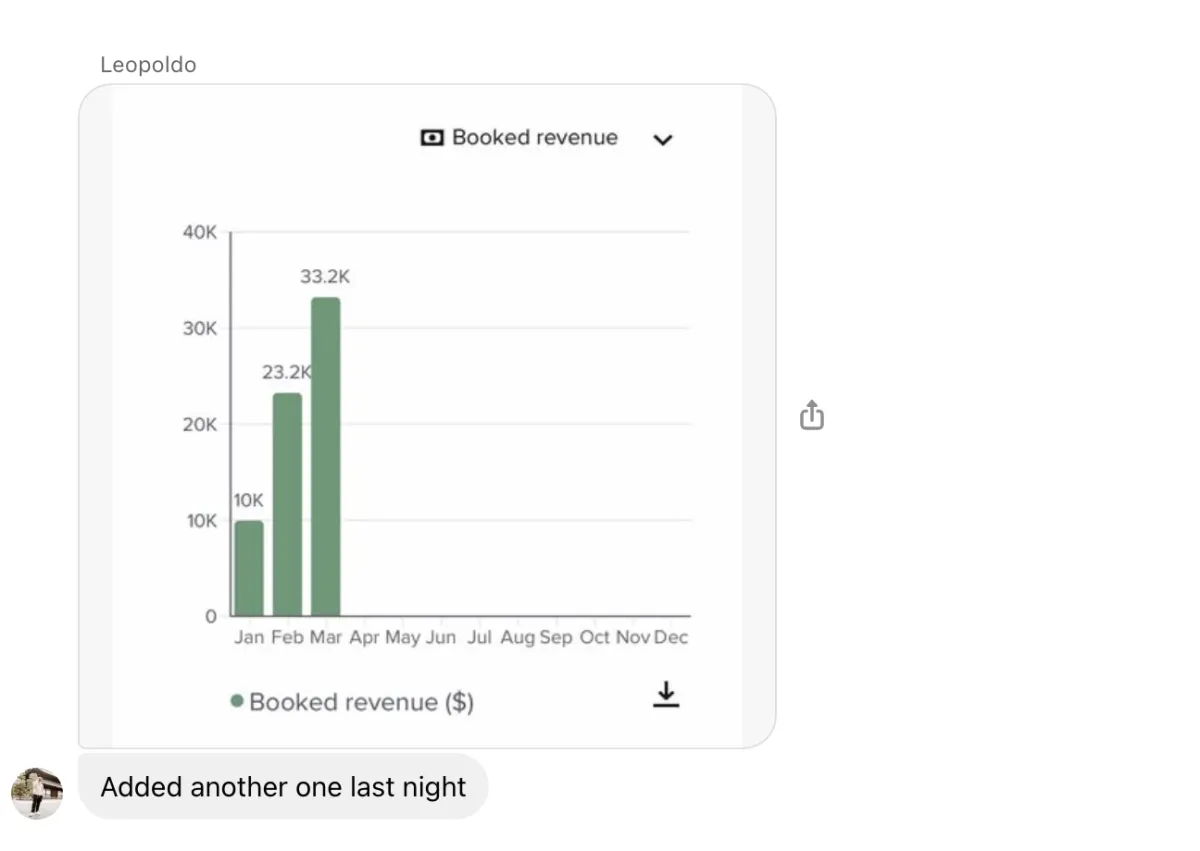Click Leopoldo's profile avatar

click(x=37, y=793)
